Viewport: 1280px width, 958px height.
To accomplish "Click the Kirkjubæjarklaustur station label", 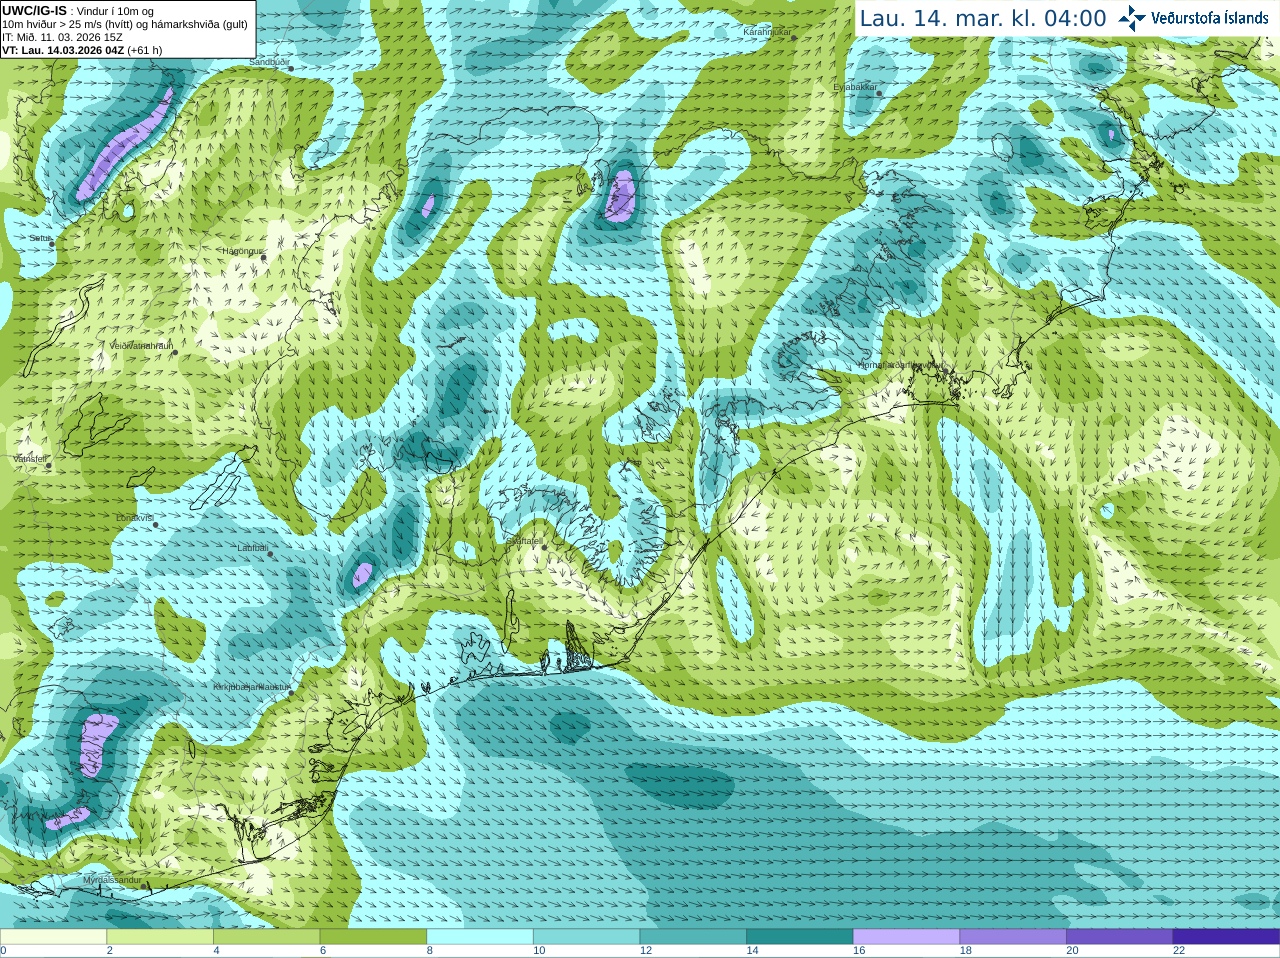I will pyautogui.click(x=252, y=687).
